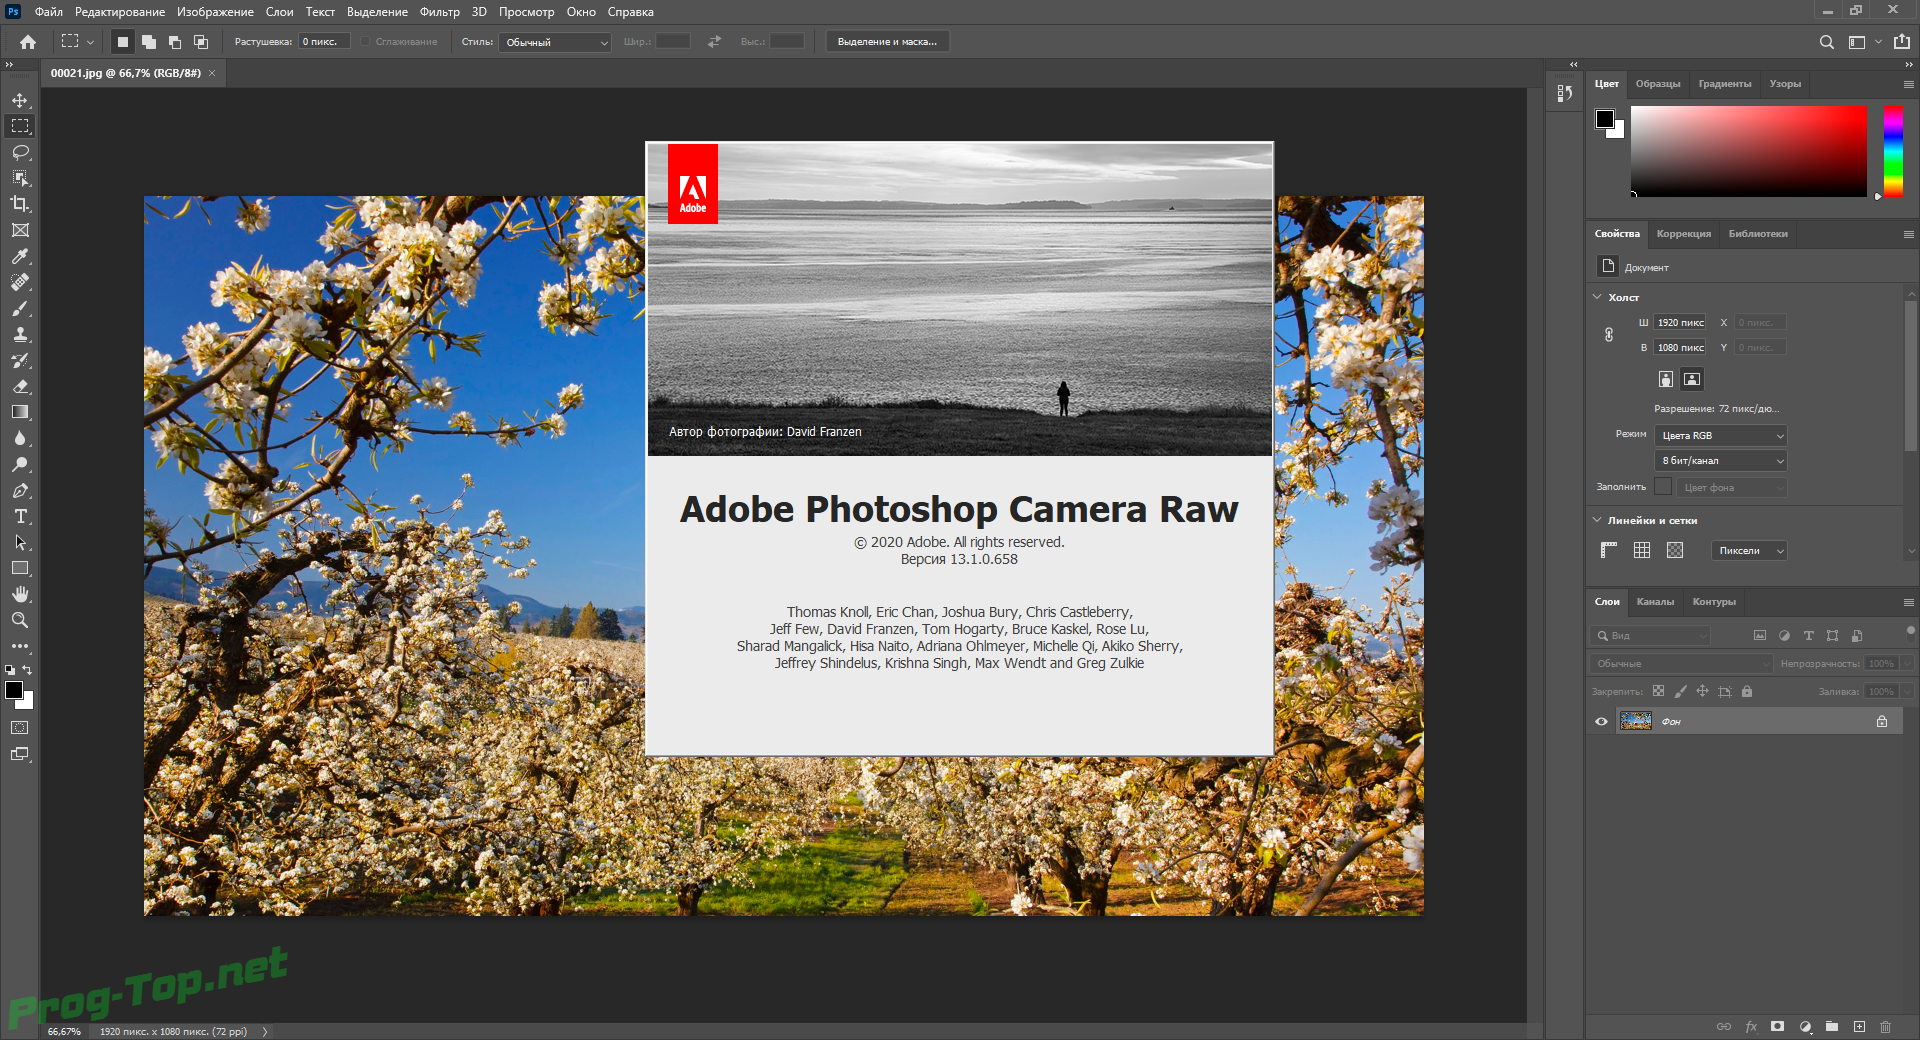This screenshot has width=1920, height=1040.
Task: Collapse the Холст section
Action: (1597, 297)
